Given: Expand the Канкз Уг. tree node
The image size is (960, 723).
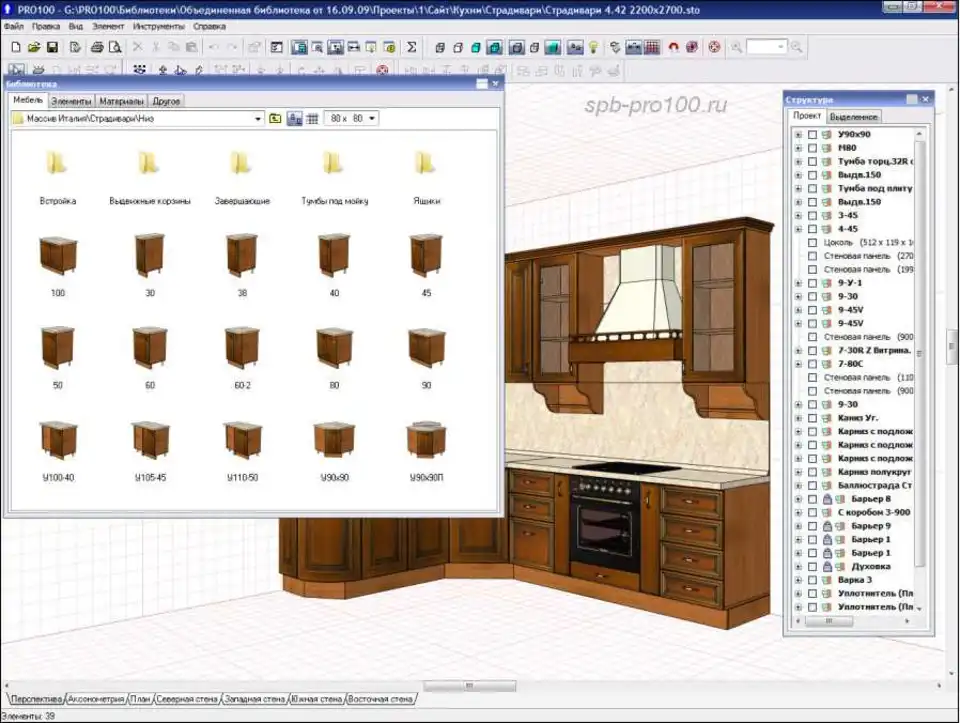Looking at the screenshot, I should pyautogui.click(x=798, y=418).
